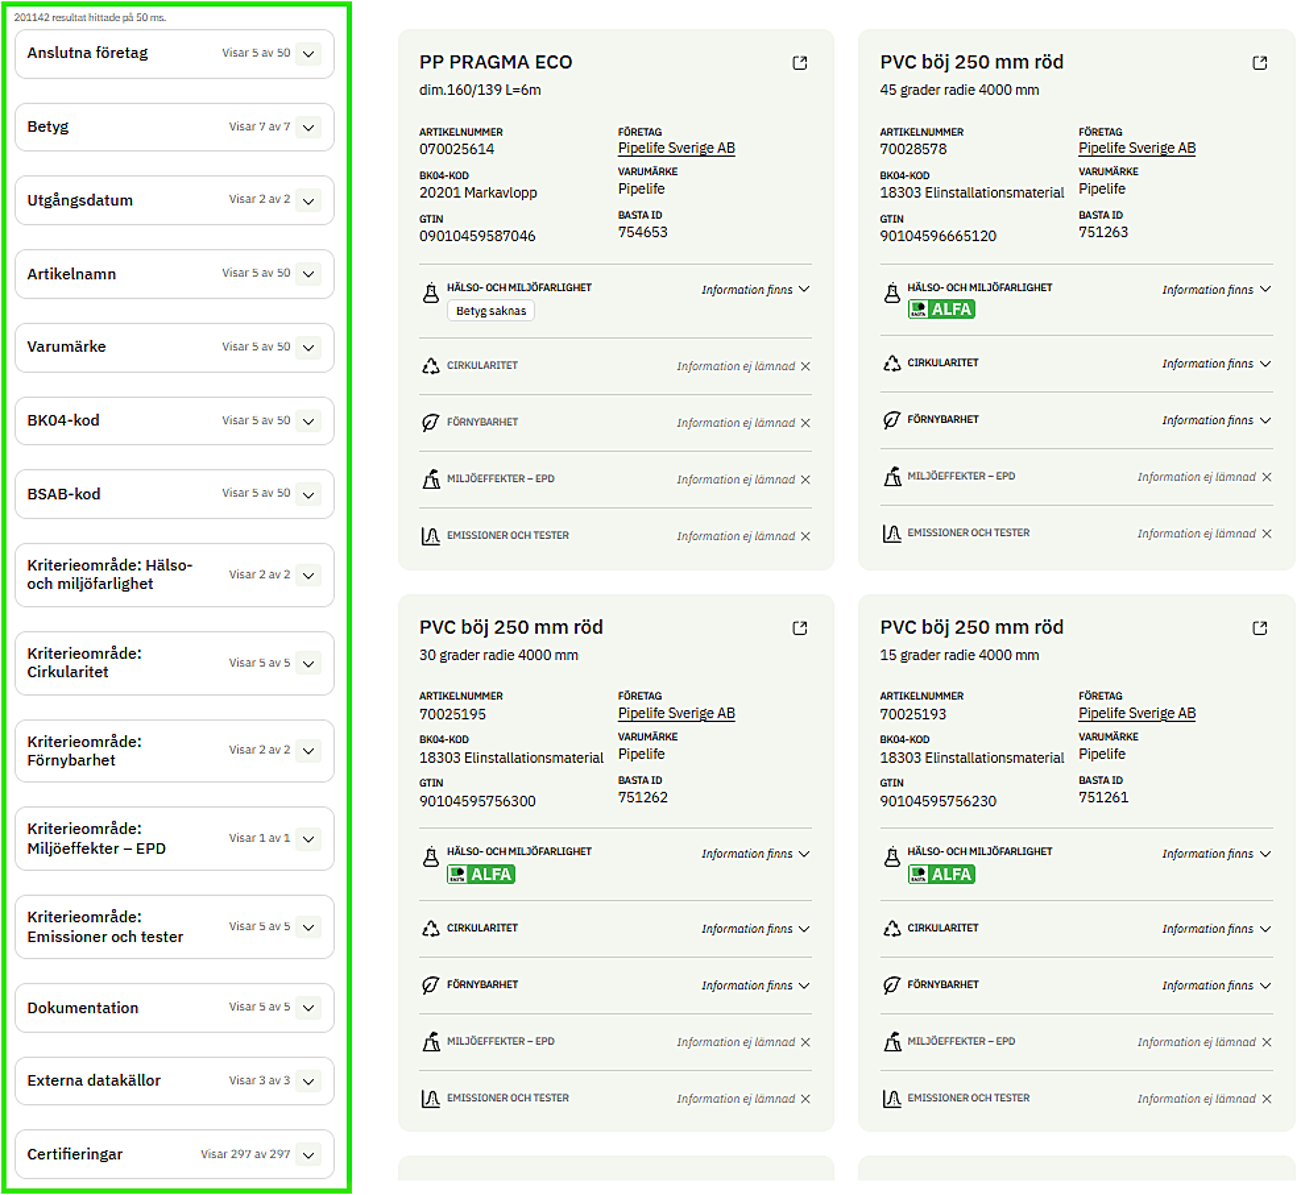
Task: Select BASTA ID value 751263
Action: pyautogui.click(x=1103, y=232)
